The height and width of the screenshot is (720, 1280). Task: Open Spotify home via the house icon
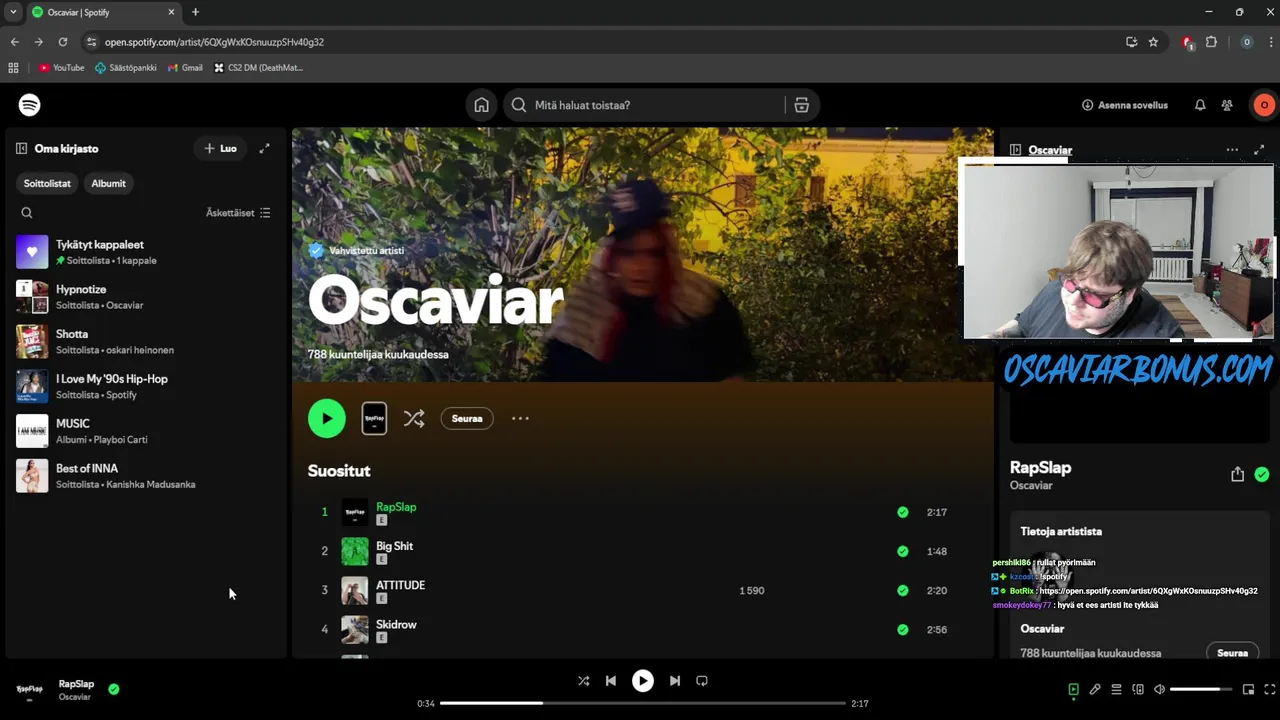(x=482, y=105)
